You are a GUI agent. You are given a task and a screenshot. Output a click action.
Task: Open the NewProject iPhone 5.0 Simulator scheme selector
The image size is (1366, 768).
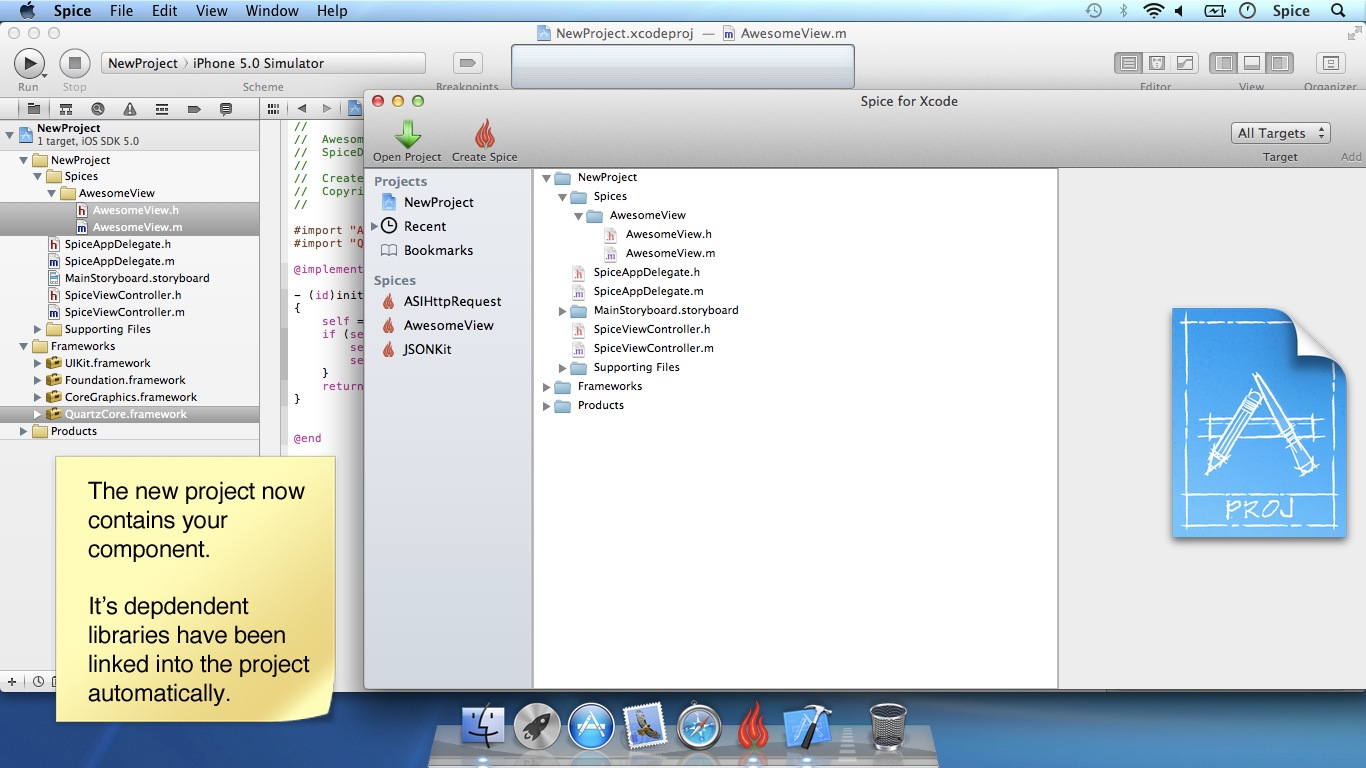tap(263, 63)
